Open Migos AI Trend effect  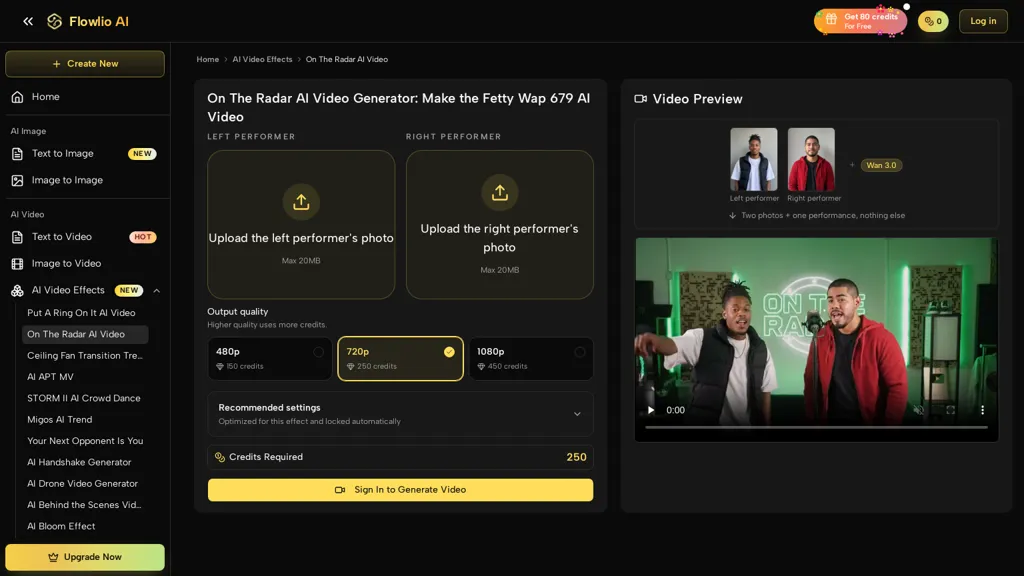coord(59,420)
